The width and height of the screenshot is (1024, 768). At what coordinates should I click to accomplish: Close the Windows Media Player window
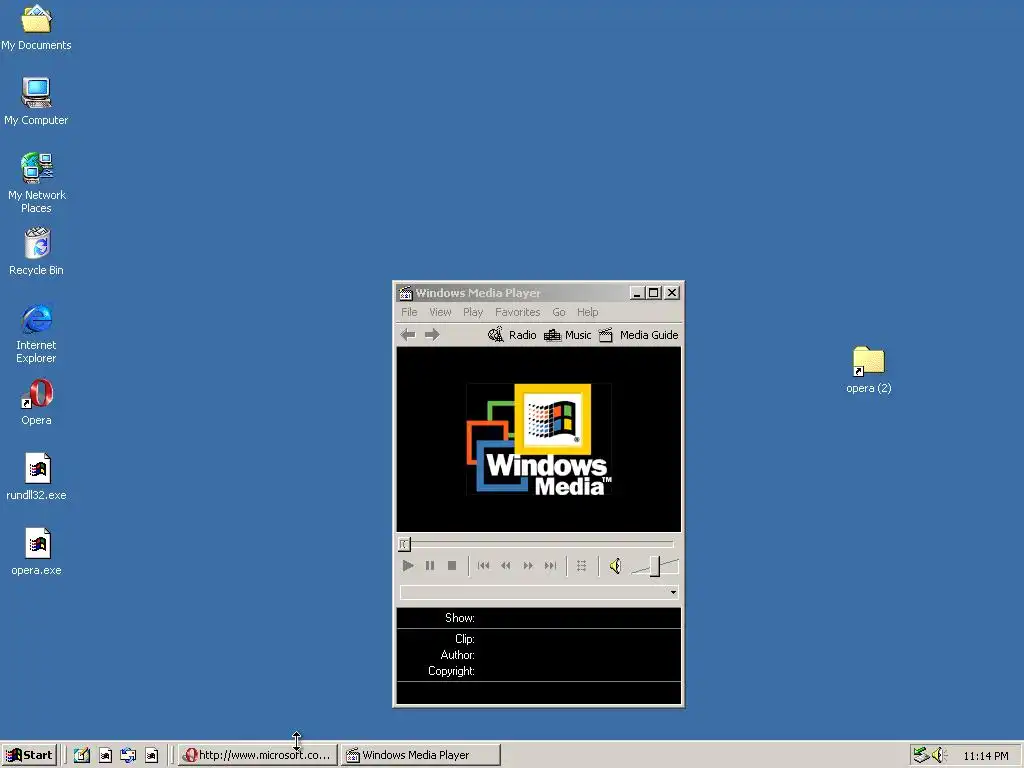672,293
